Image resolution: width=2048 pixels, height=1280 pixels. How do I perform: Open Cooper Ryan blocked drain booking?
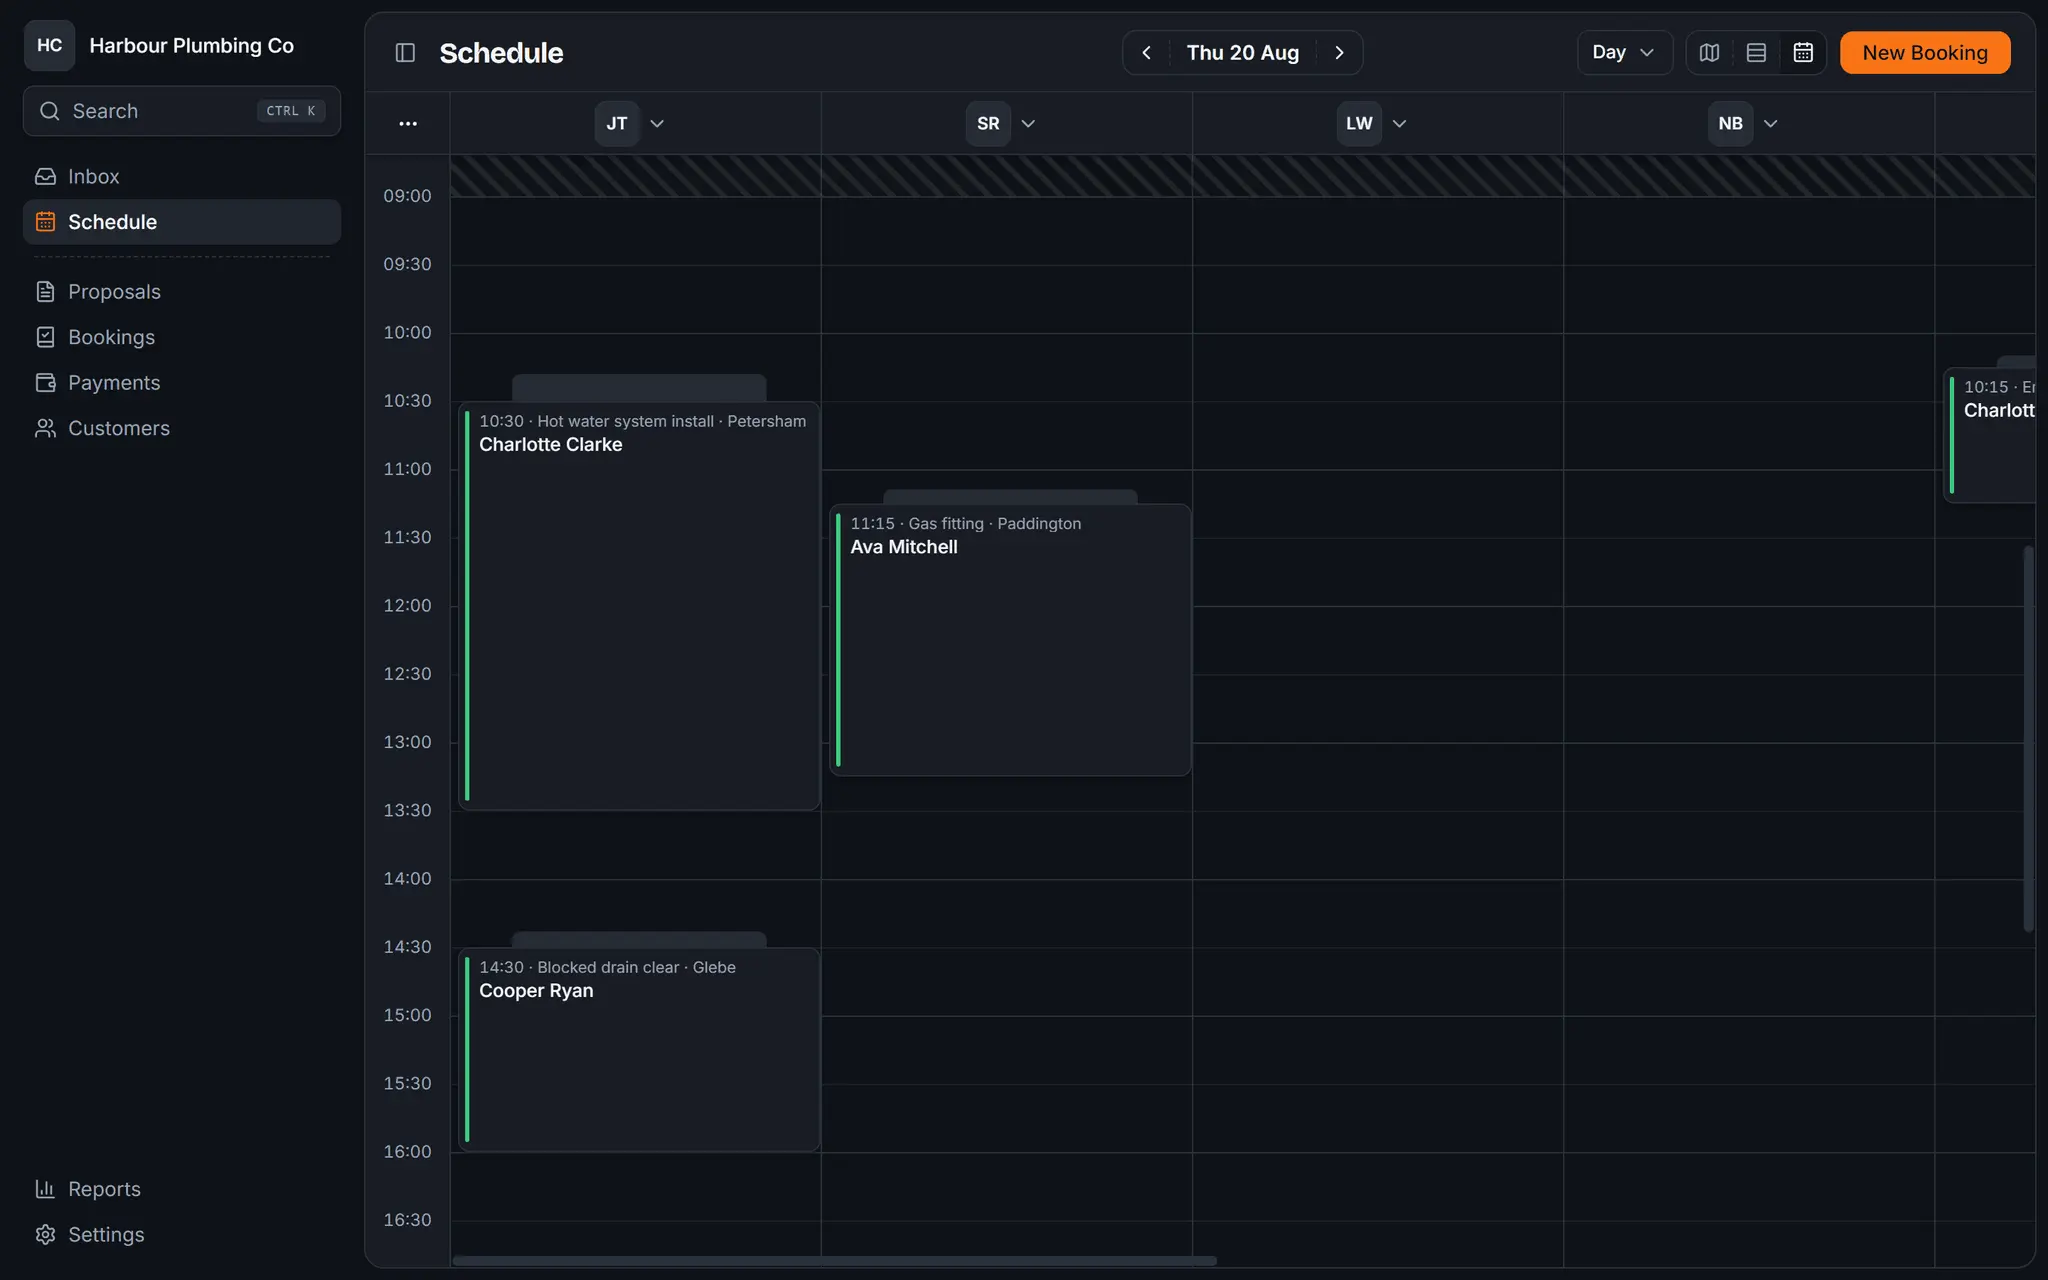click(639, 1050)
